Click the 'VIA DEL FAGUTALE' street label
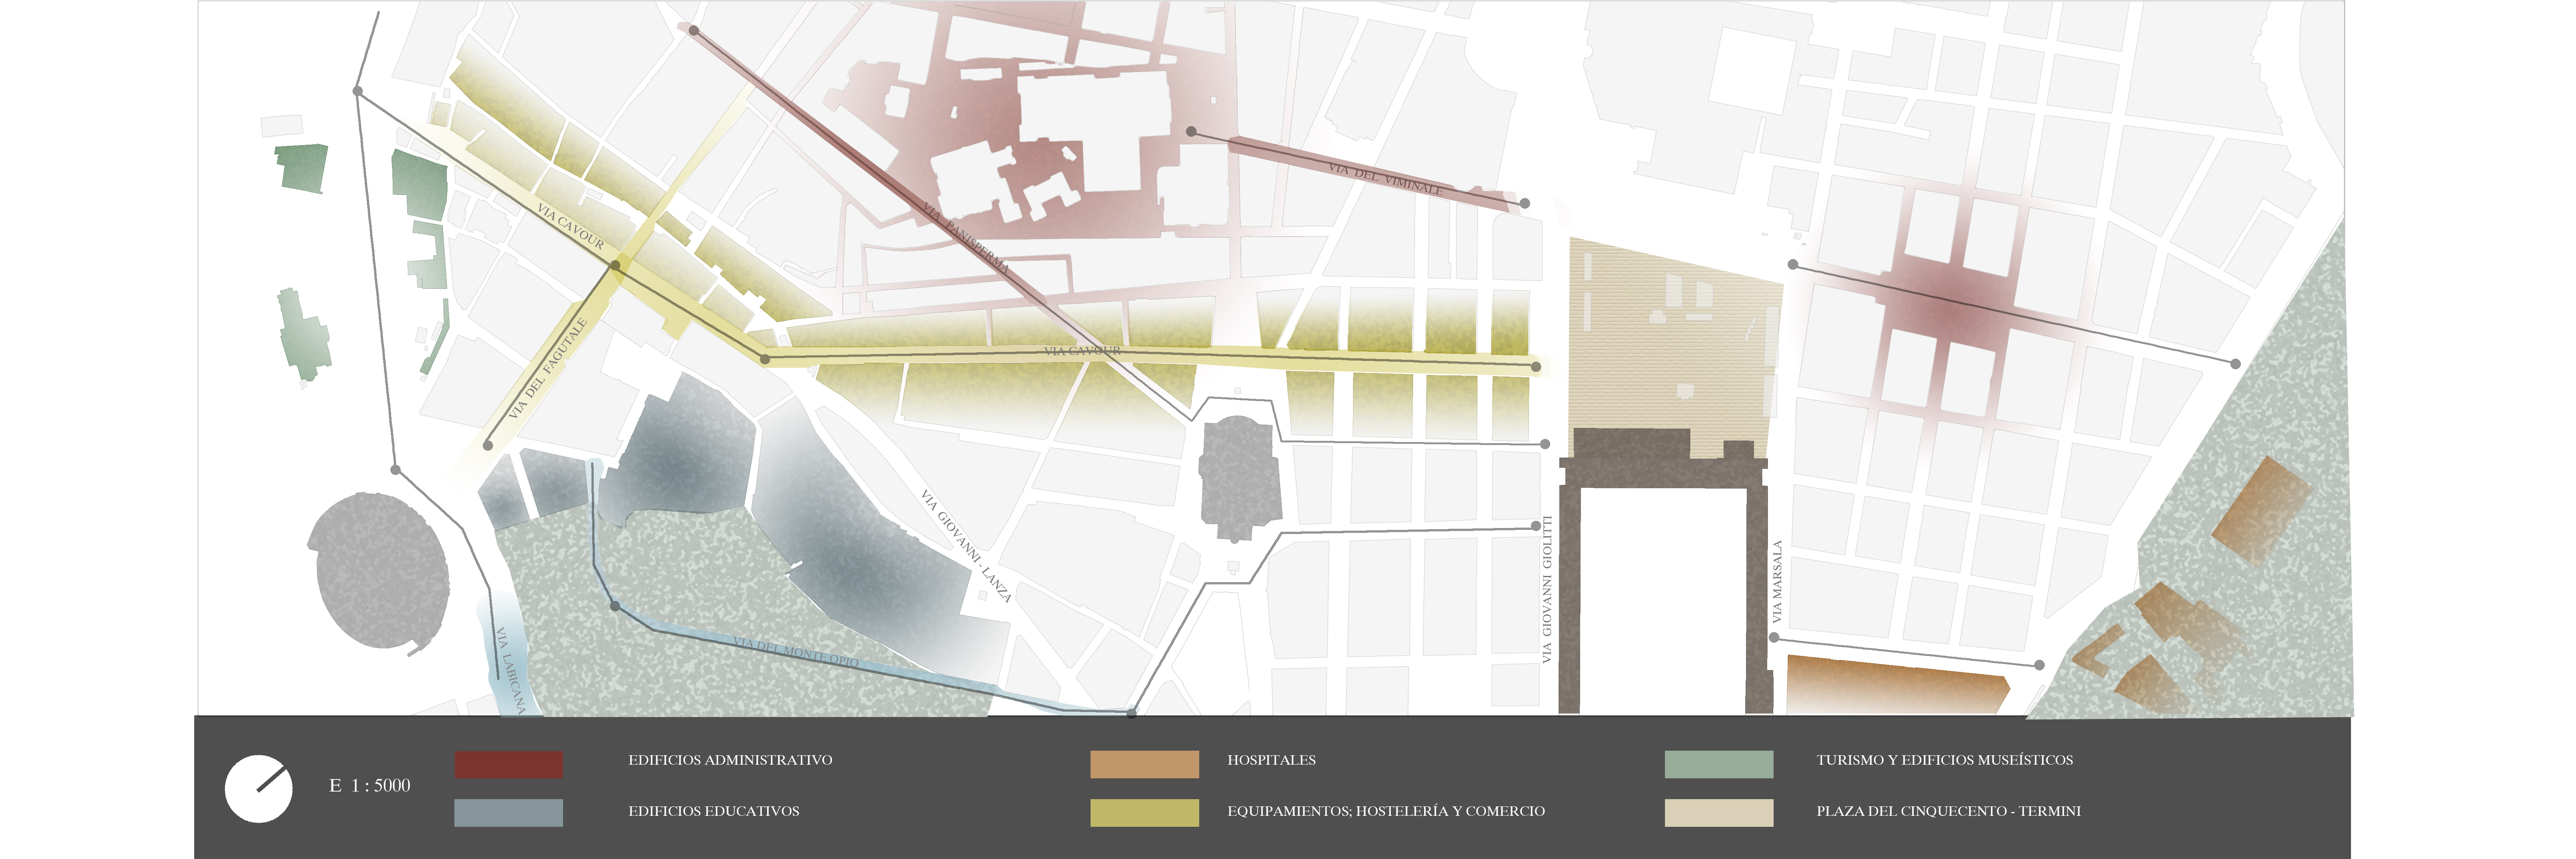The height and width of the screenshot is (859, 2576). 547,369
